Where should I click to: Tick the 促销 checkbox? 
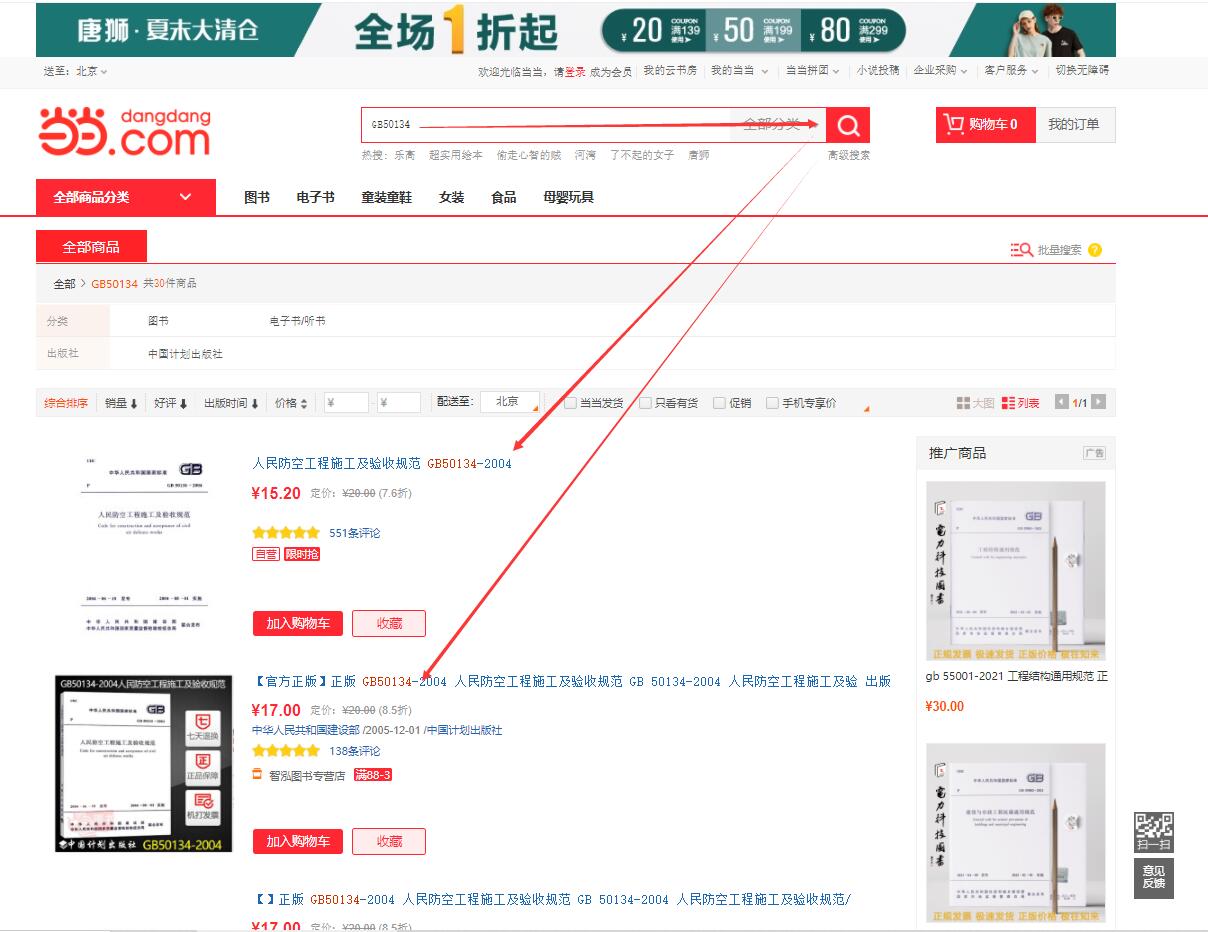(x=719, y=403)
